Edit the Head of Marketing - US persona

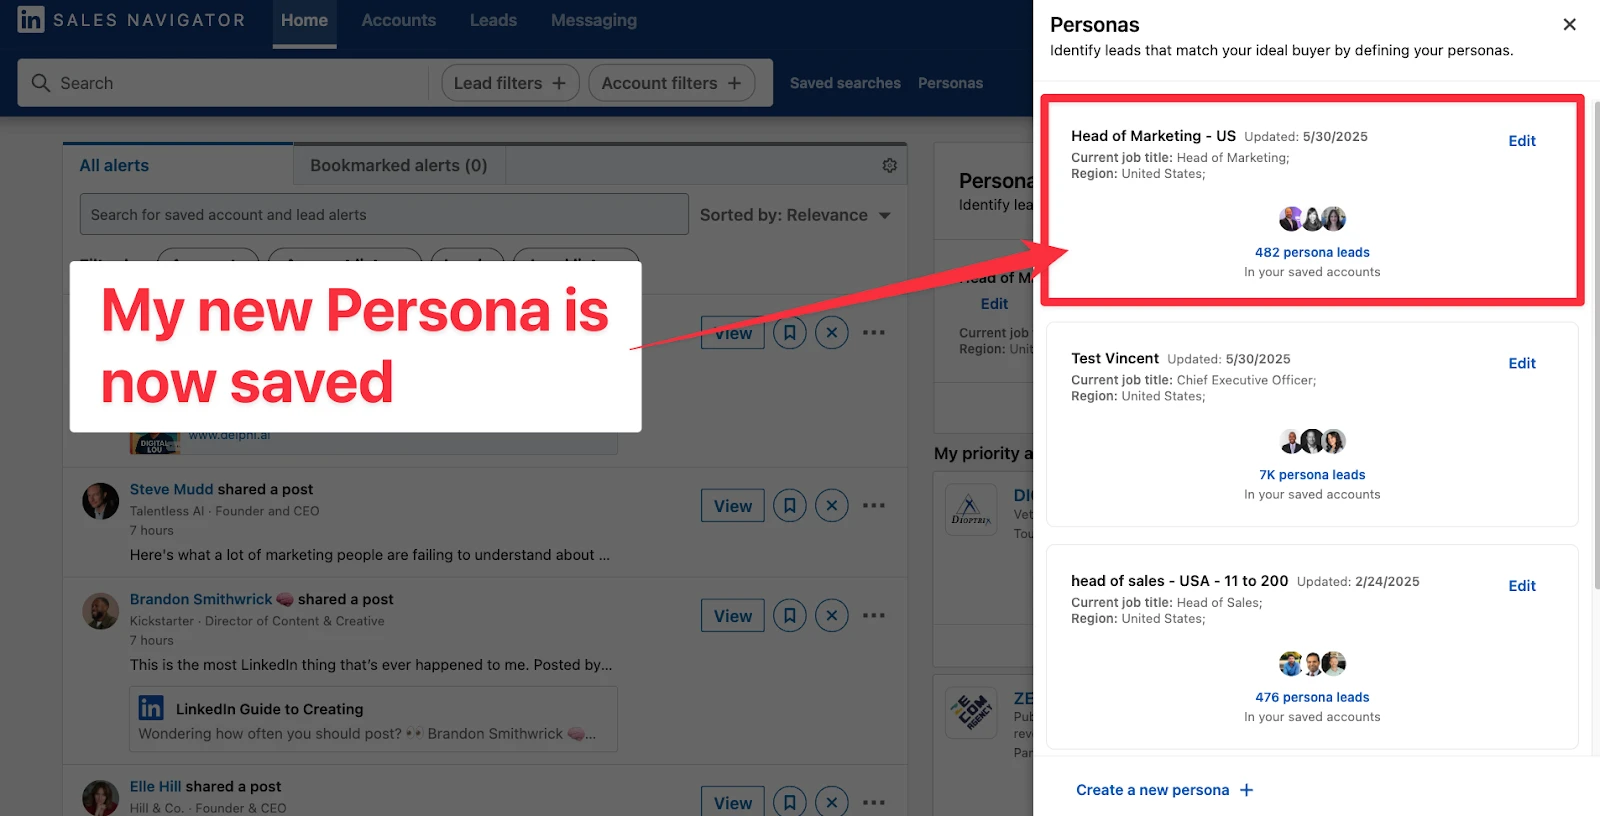(1522, 141)
